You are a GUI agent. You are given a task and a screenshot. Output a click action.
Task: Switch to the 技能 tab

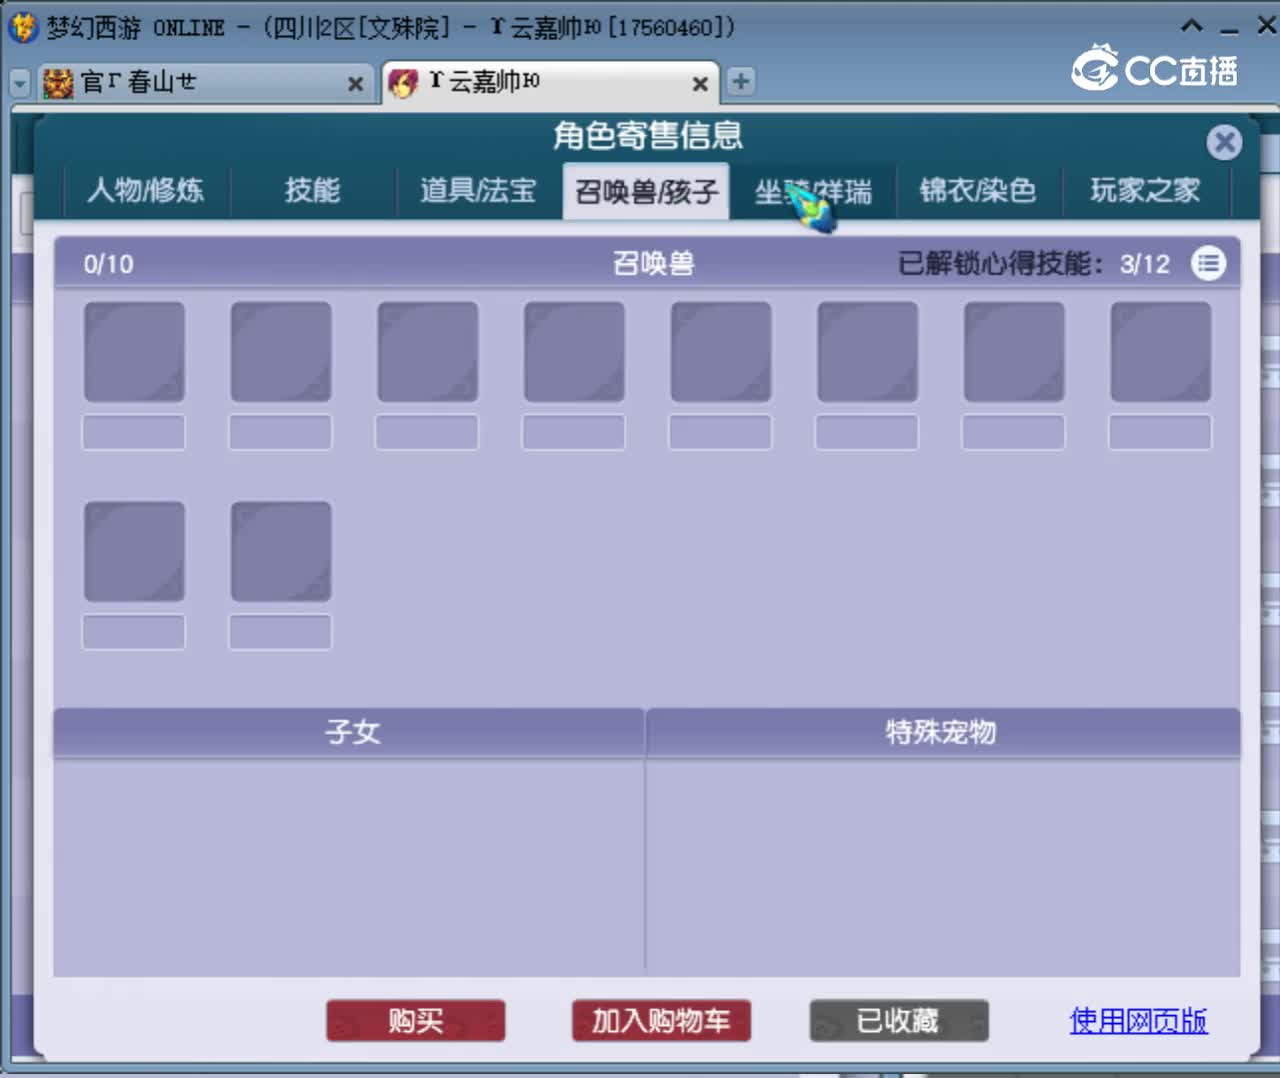pos(312,190)
